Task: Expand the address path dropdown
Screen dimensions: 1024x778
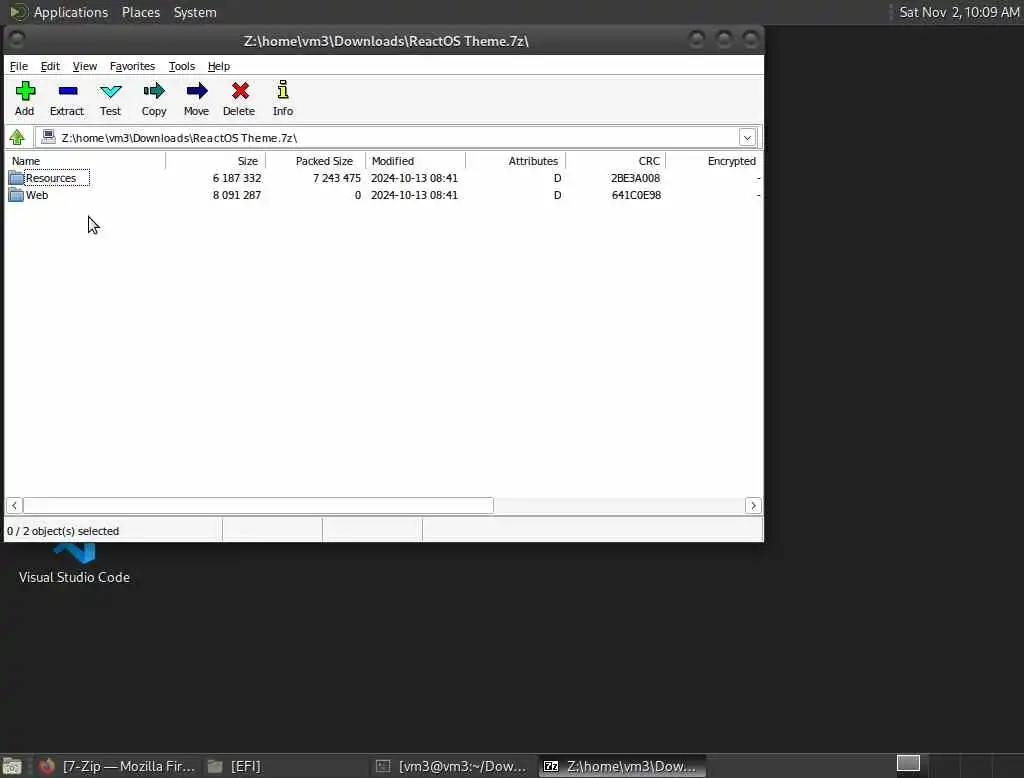Action: pyautogui.click(x=747, y=138)
